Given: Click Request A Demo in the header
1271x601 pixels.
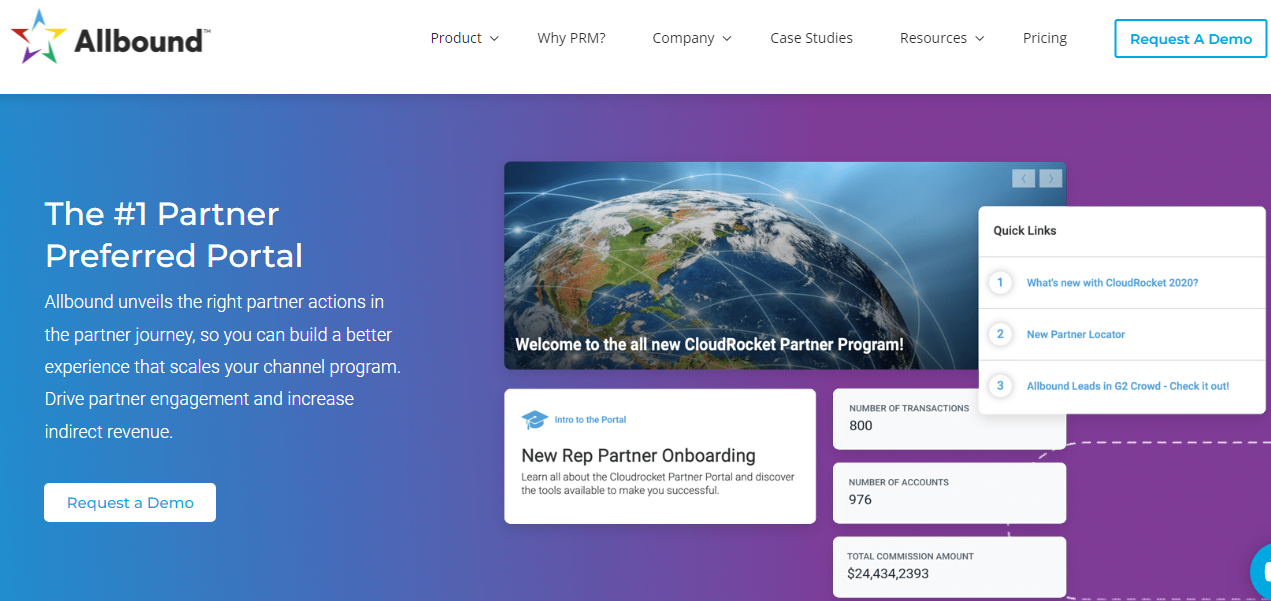Looking at the screenshot, I should click(x=1190, y=39).
